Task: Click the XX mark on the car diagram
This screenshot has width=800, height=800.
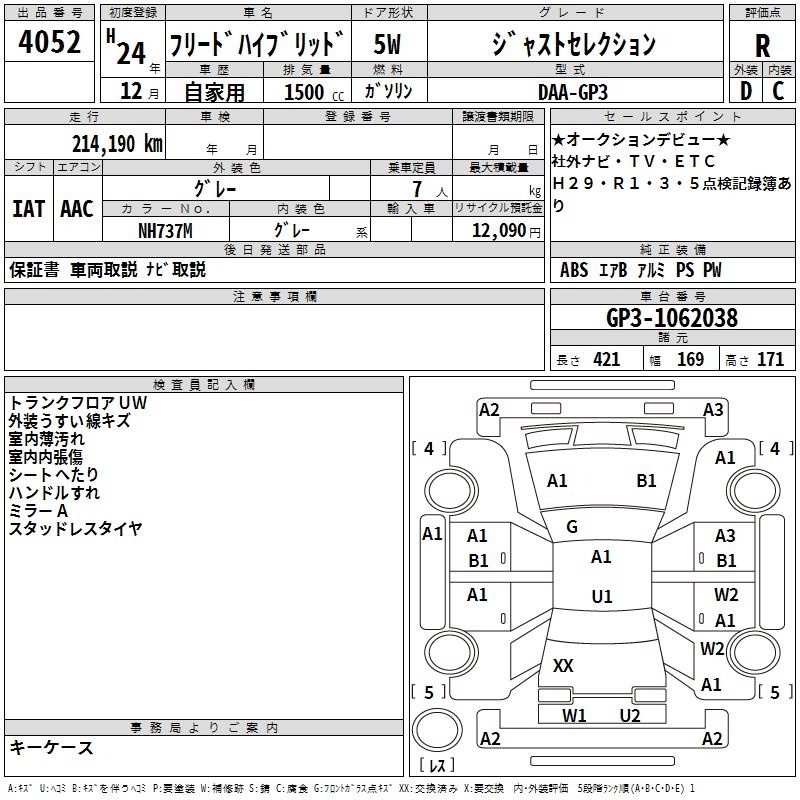Action: pos(563,666)
